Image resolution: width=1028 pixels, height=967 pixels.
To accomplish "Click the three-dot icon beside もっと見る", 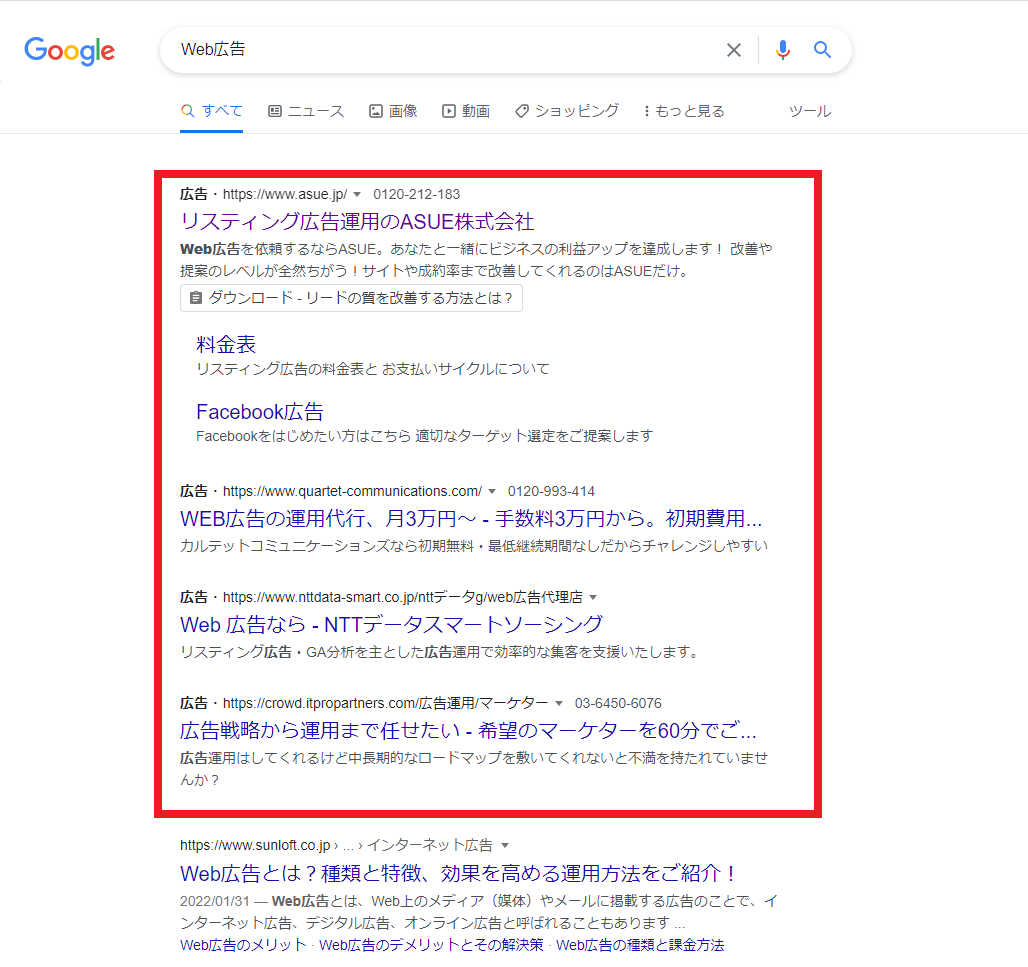I will point(647,111).
